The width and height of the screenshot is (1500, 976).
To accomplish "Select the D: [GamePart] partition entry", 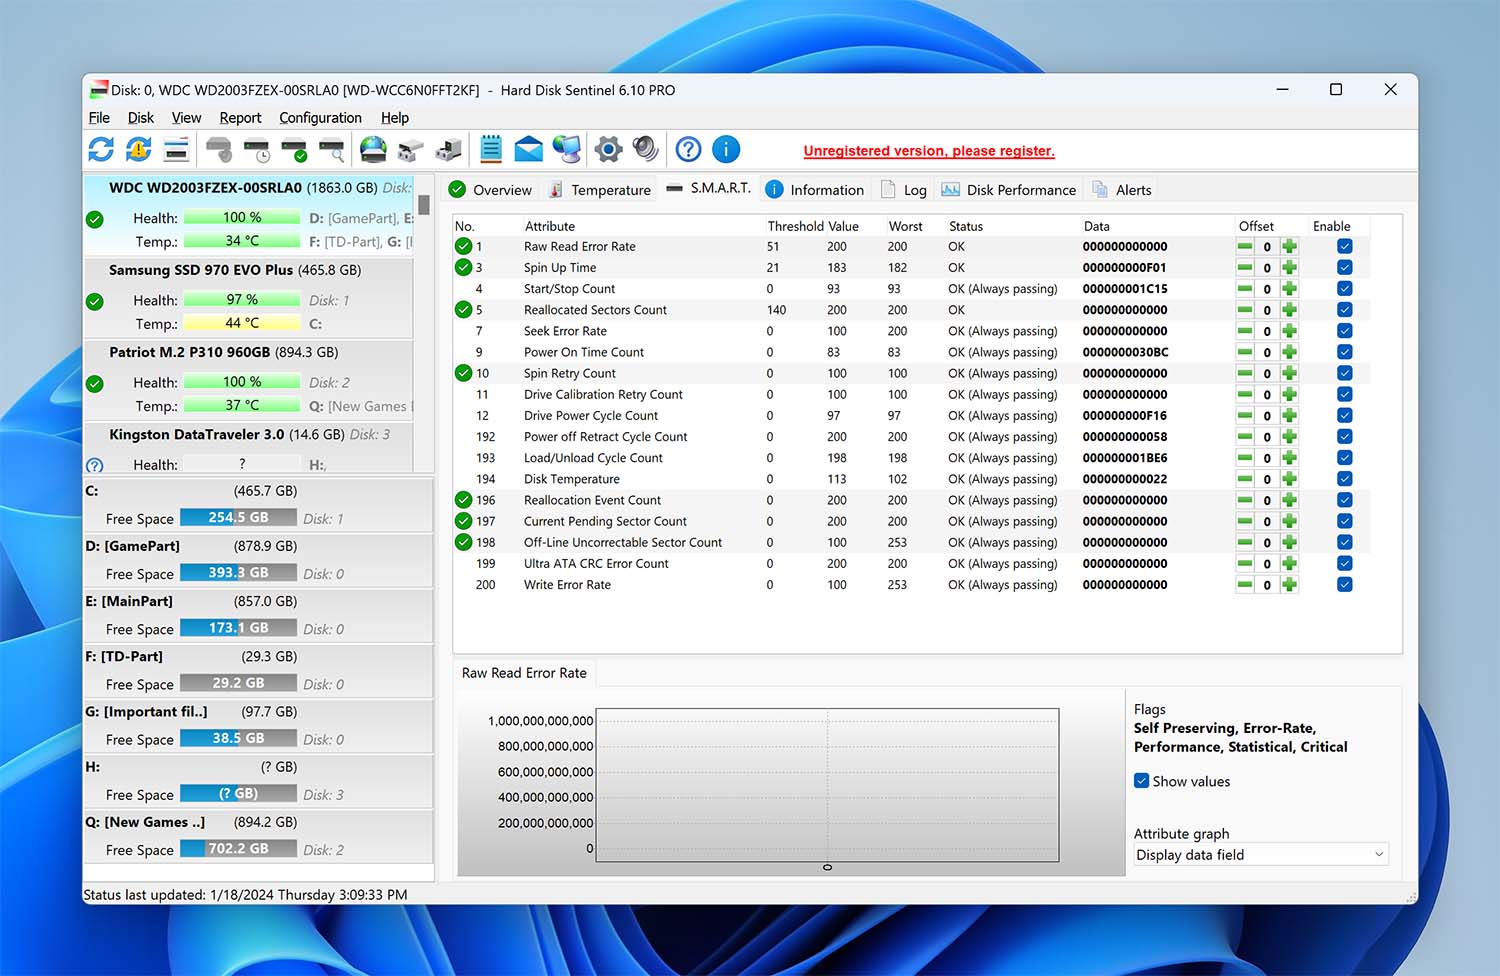I will pos(258,560).
